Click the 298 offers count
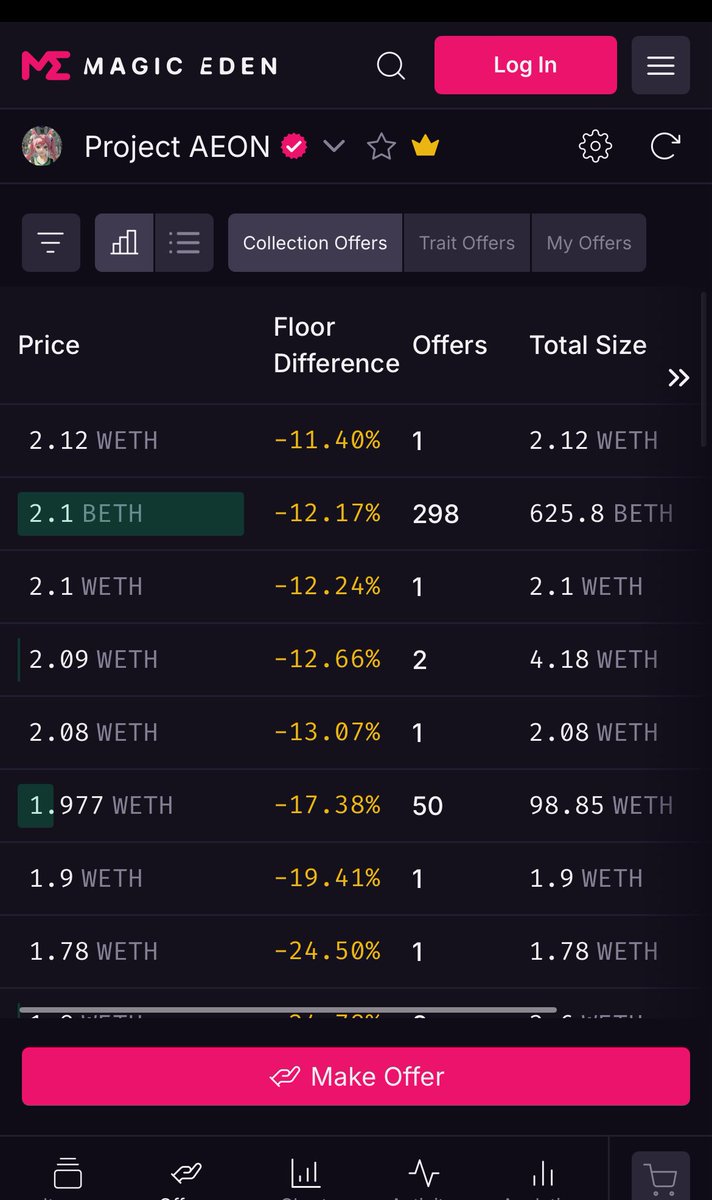 [436, 514]
